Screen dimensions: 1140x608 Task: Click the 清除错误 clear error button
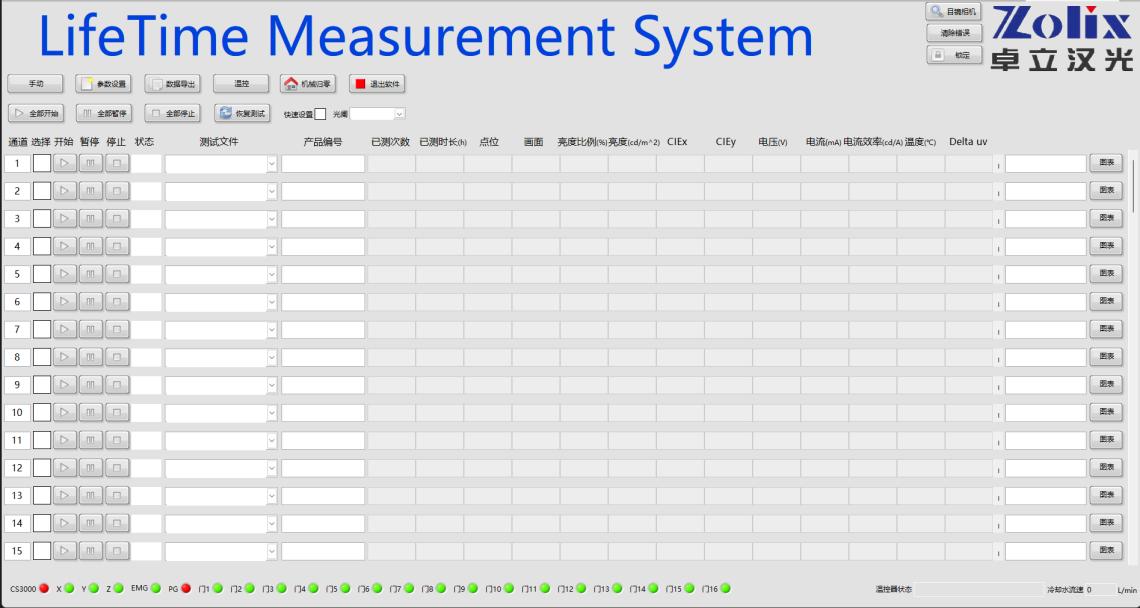click(953, 33)
